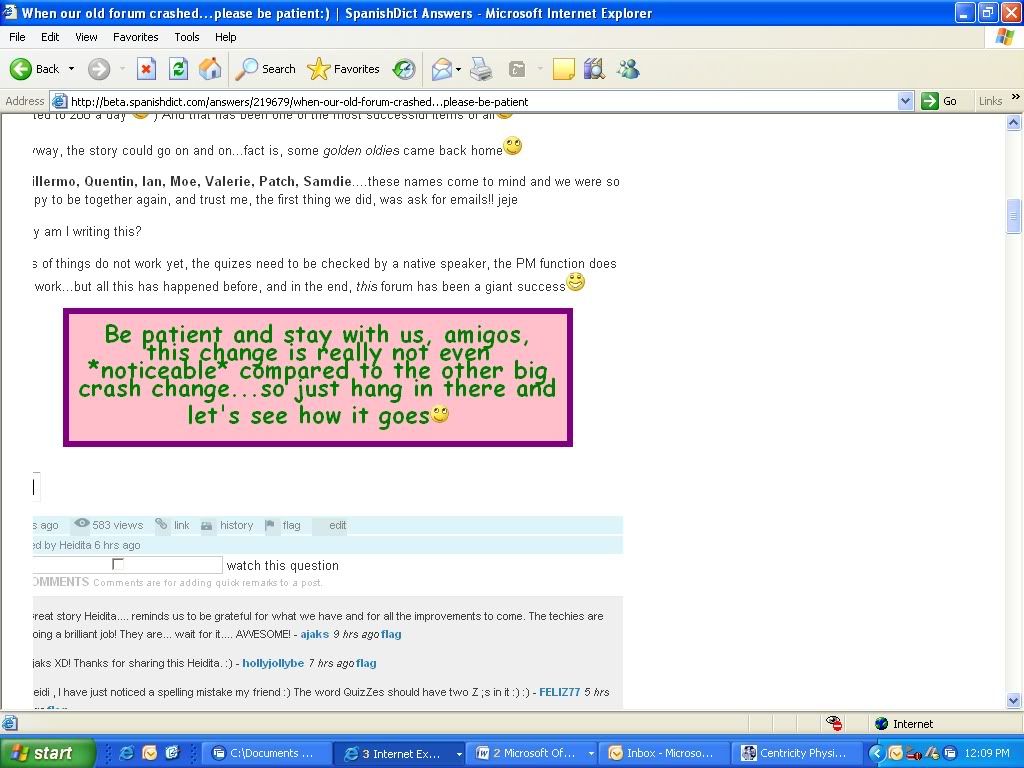Open the History toolbar icon

[404, 69]
